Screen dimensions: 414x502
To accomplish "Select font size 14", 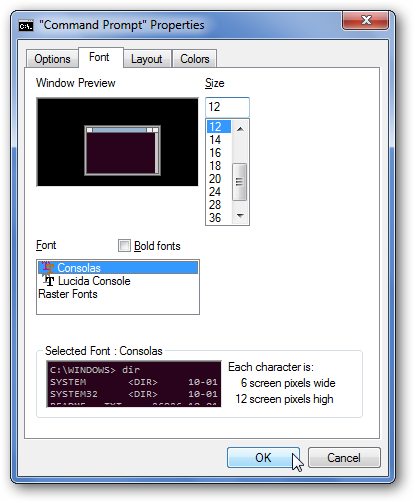I will click(x=219, y=140).
